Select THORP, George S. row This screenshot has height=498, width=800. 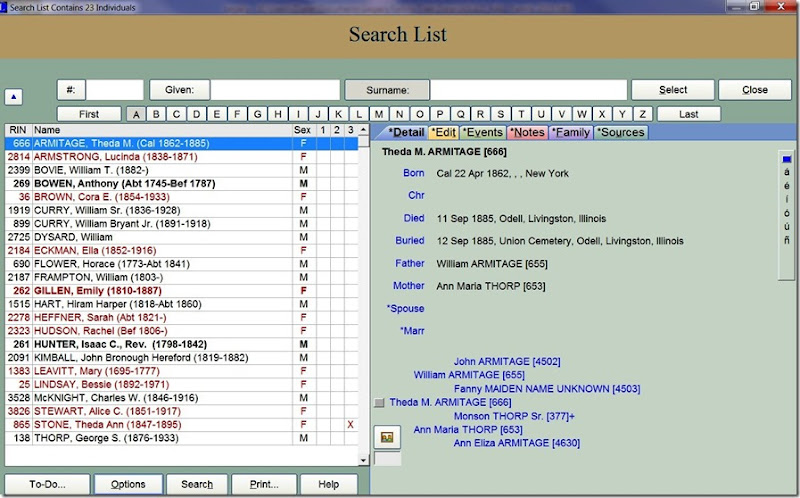tap(181, 438)
